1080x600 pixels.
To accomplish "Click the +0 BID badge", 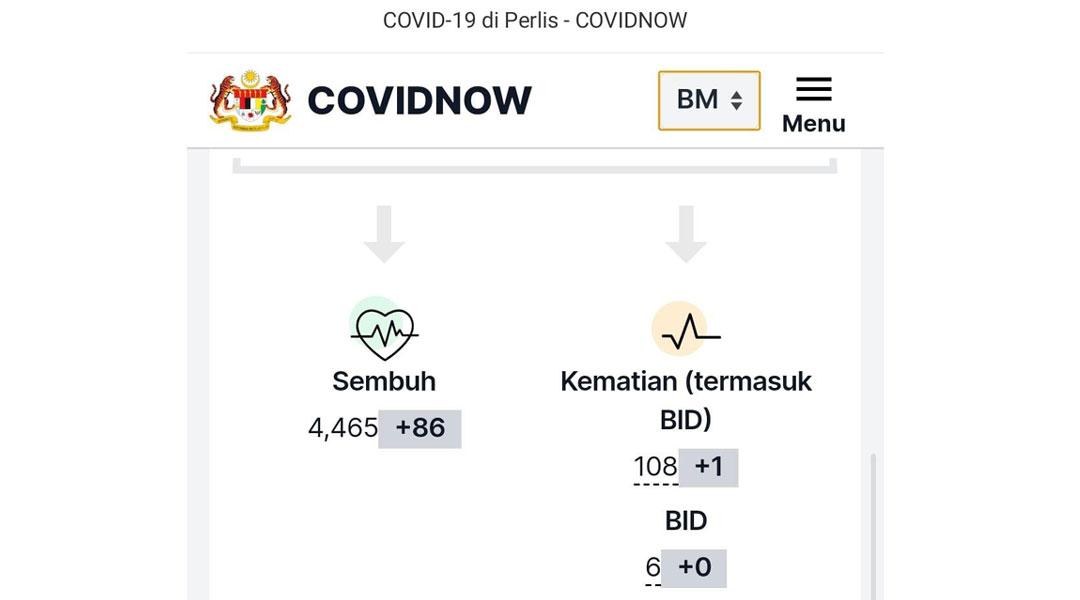I will [694, 568].
